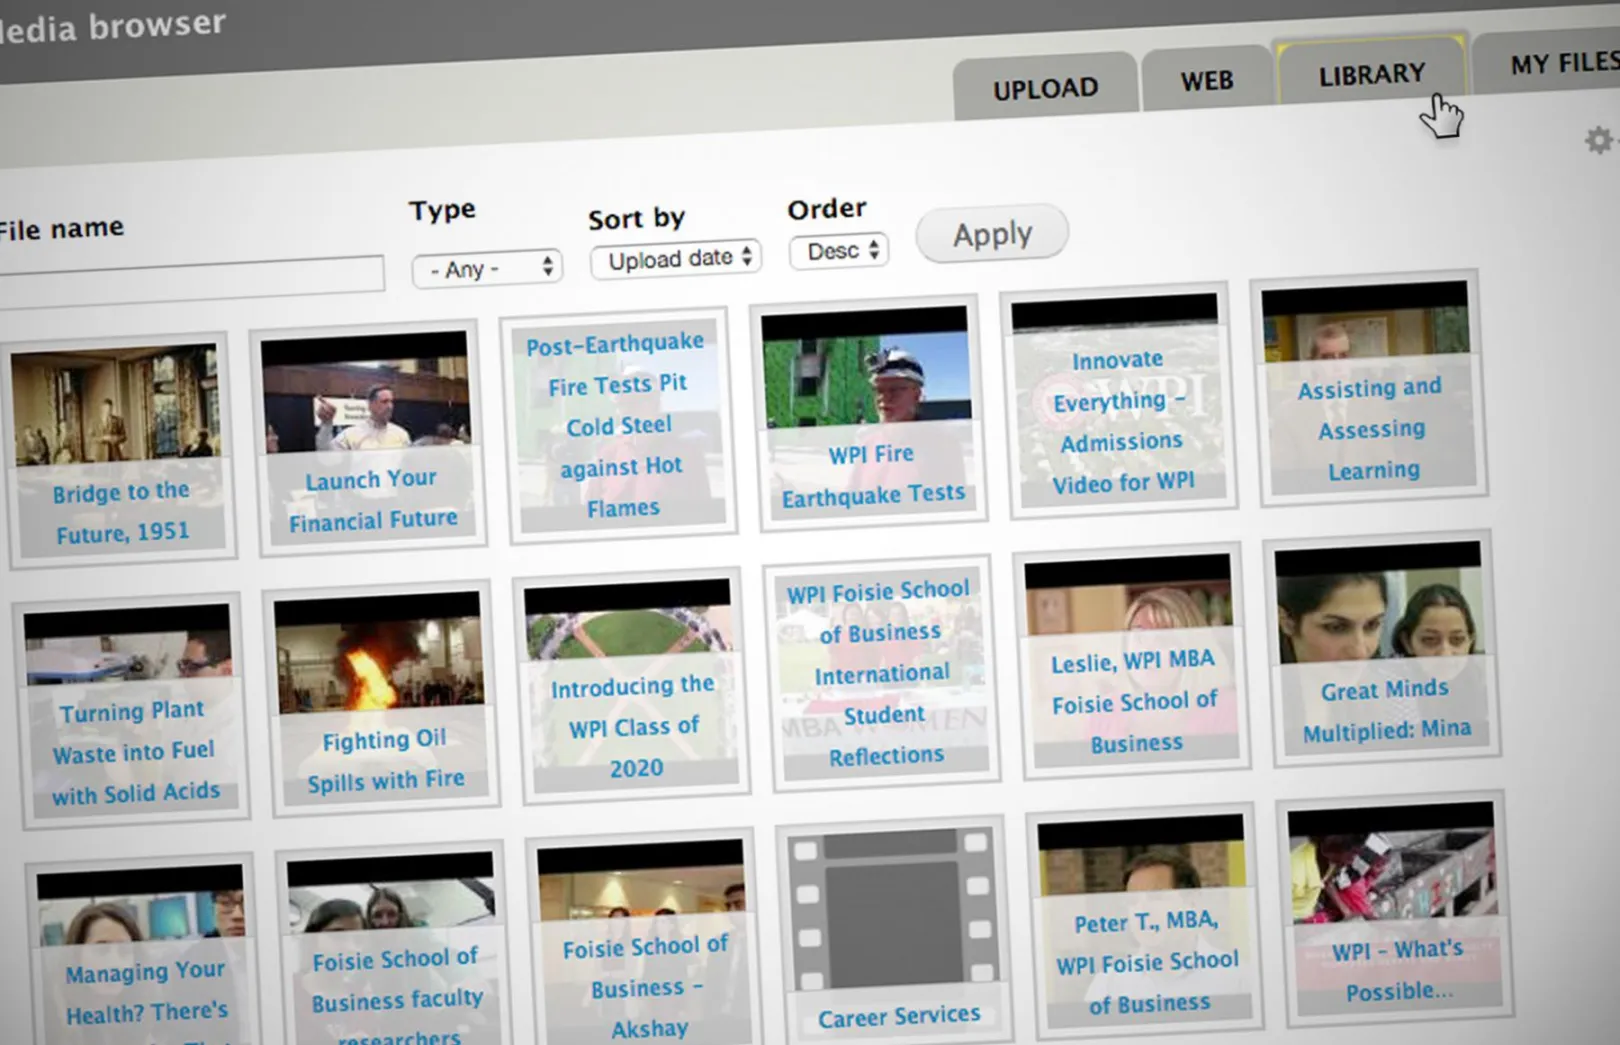
Task: Open the Type dropdown
Action: coord(487,268)
